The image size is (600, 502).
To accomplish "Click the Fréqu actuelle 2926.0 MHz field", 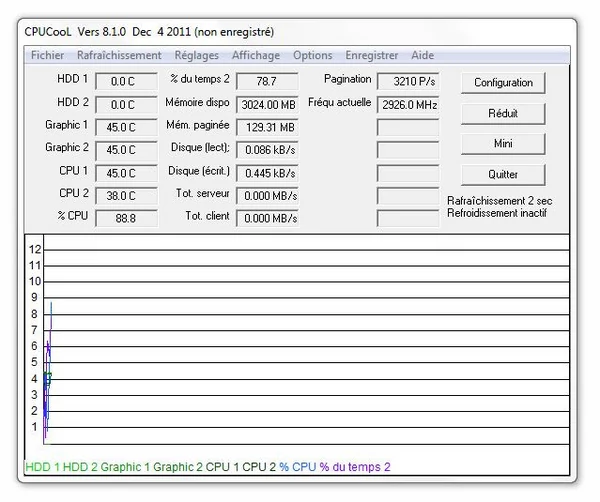I will pyautogui.click(x=408, y=104).
